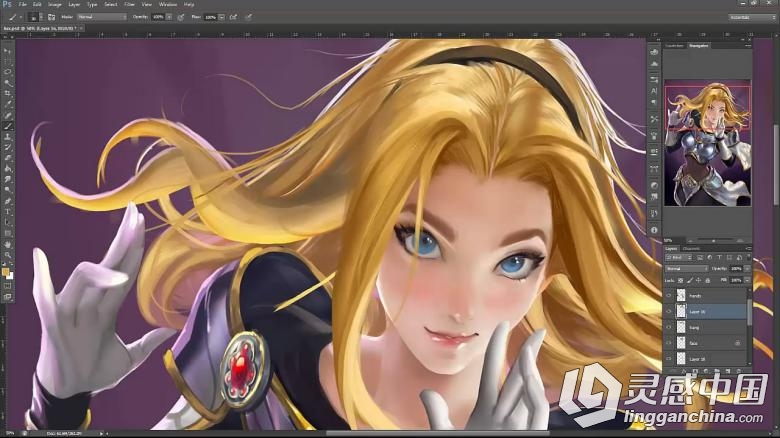Open the Flow slider arrow
Screen dimensions: 780x438
[222, 17]
